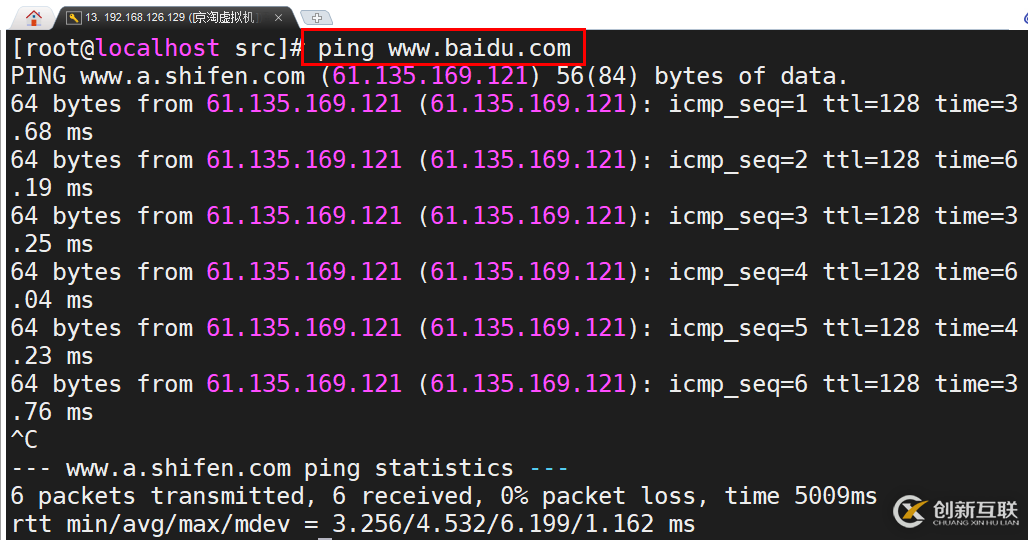The height and width of the screenshot is (540, 1028).
Task: Click the highlighted ping www.baidu.com command
Action: [443, 47]
